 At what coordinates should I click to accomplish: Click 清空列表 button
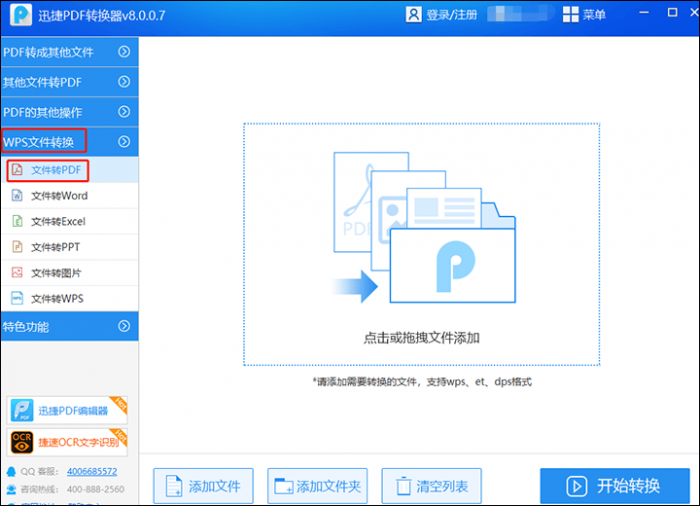pyautogui.click(x=432, y=485)
